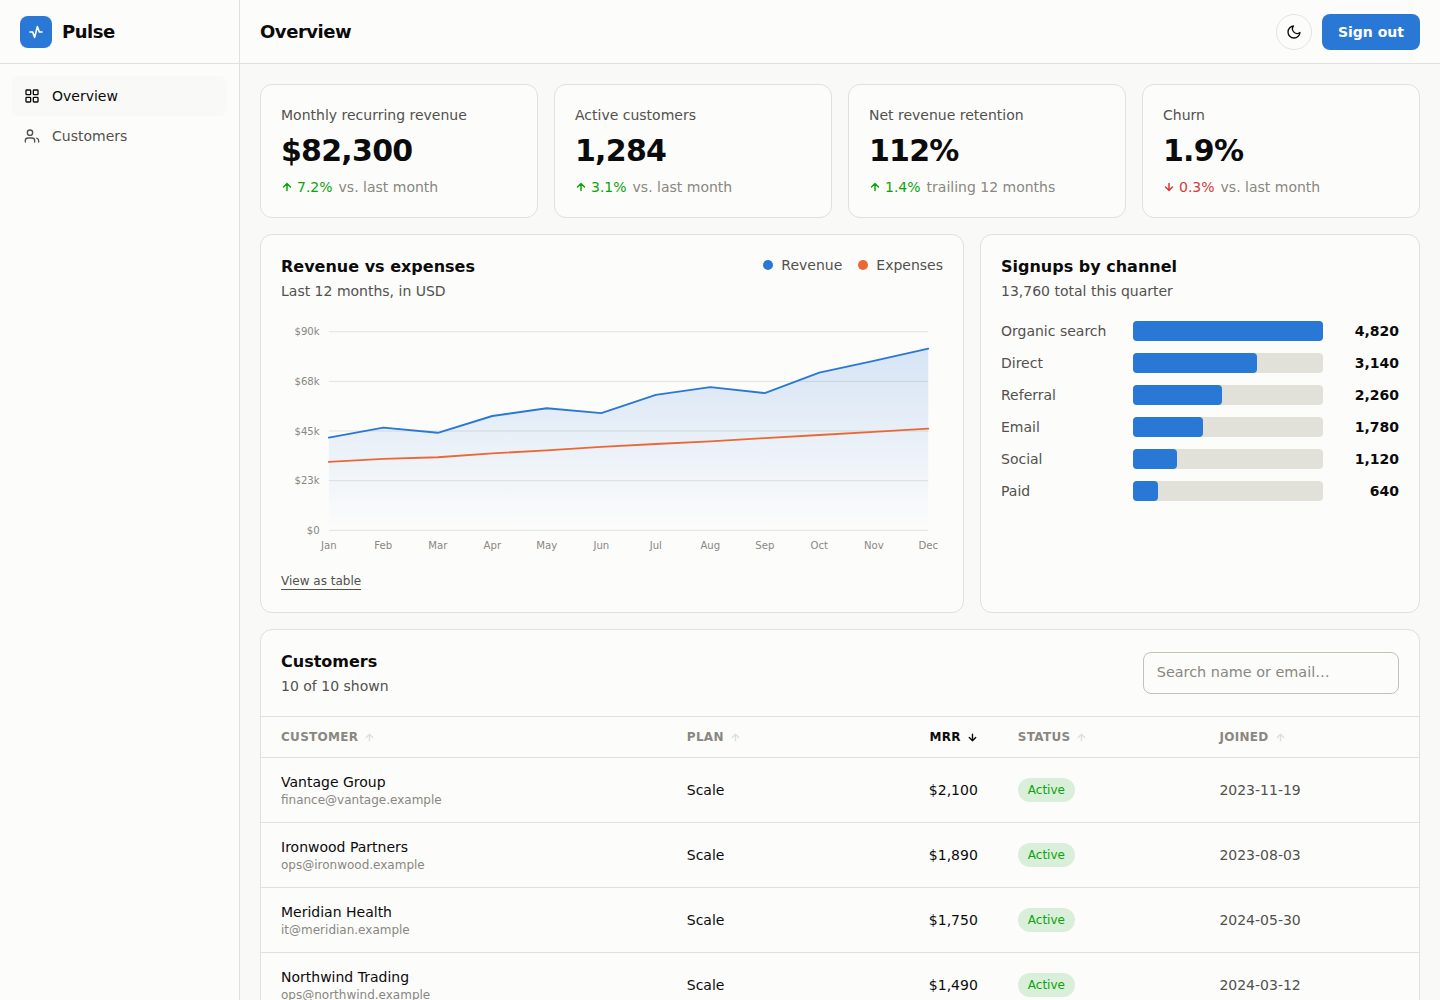This screenshot has height=1000, width=1440.
Task: Select the Ironwood Partners customer name
Action: 344,847
